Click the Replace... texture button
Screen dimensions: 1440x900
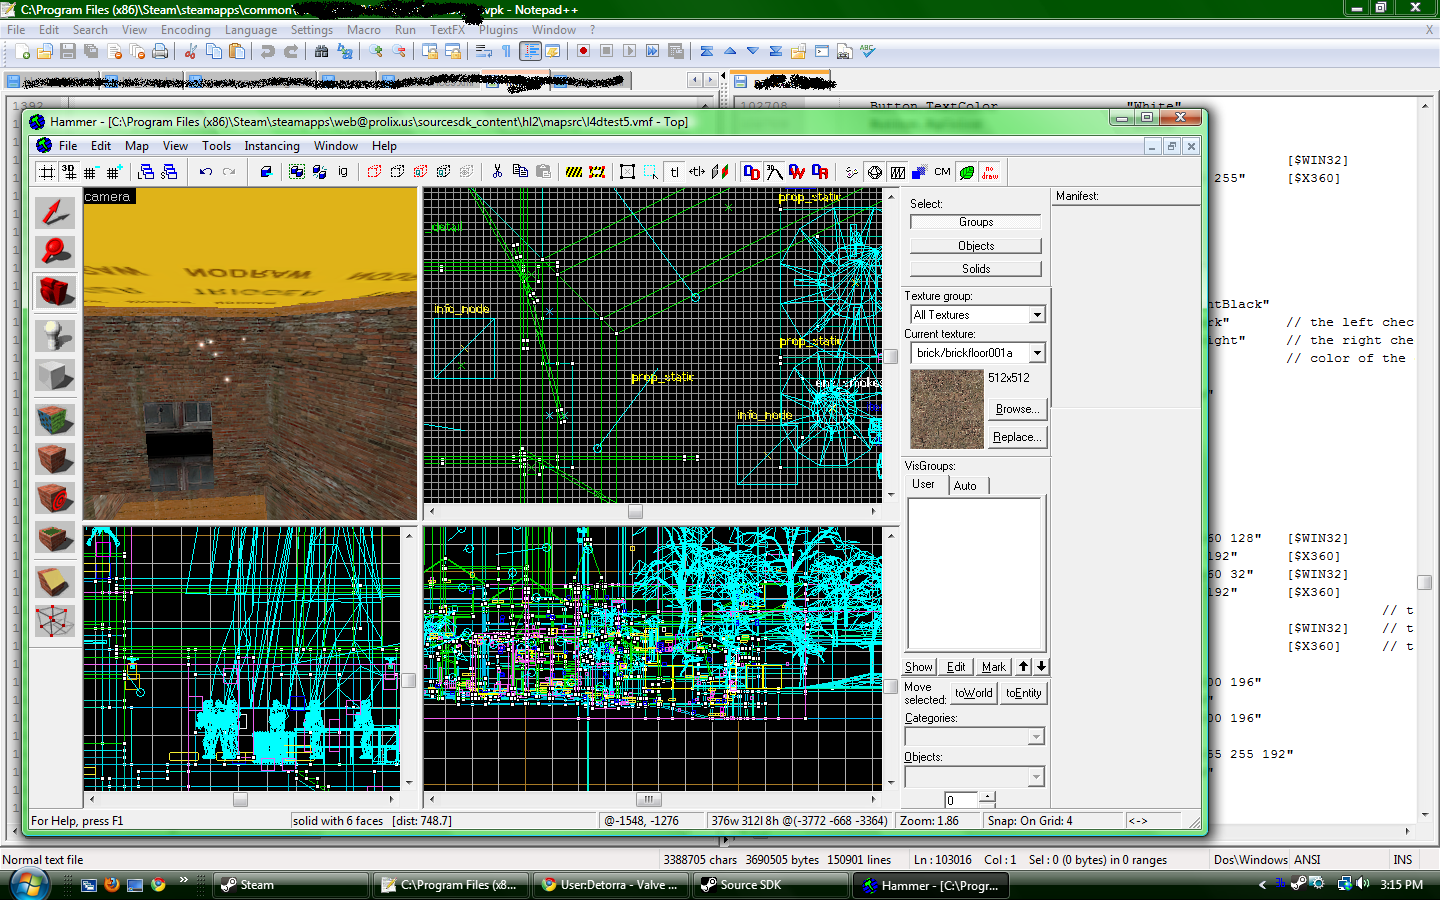tap(1018, 437)
